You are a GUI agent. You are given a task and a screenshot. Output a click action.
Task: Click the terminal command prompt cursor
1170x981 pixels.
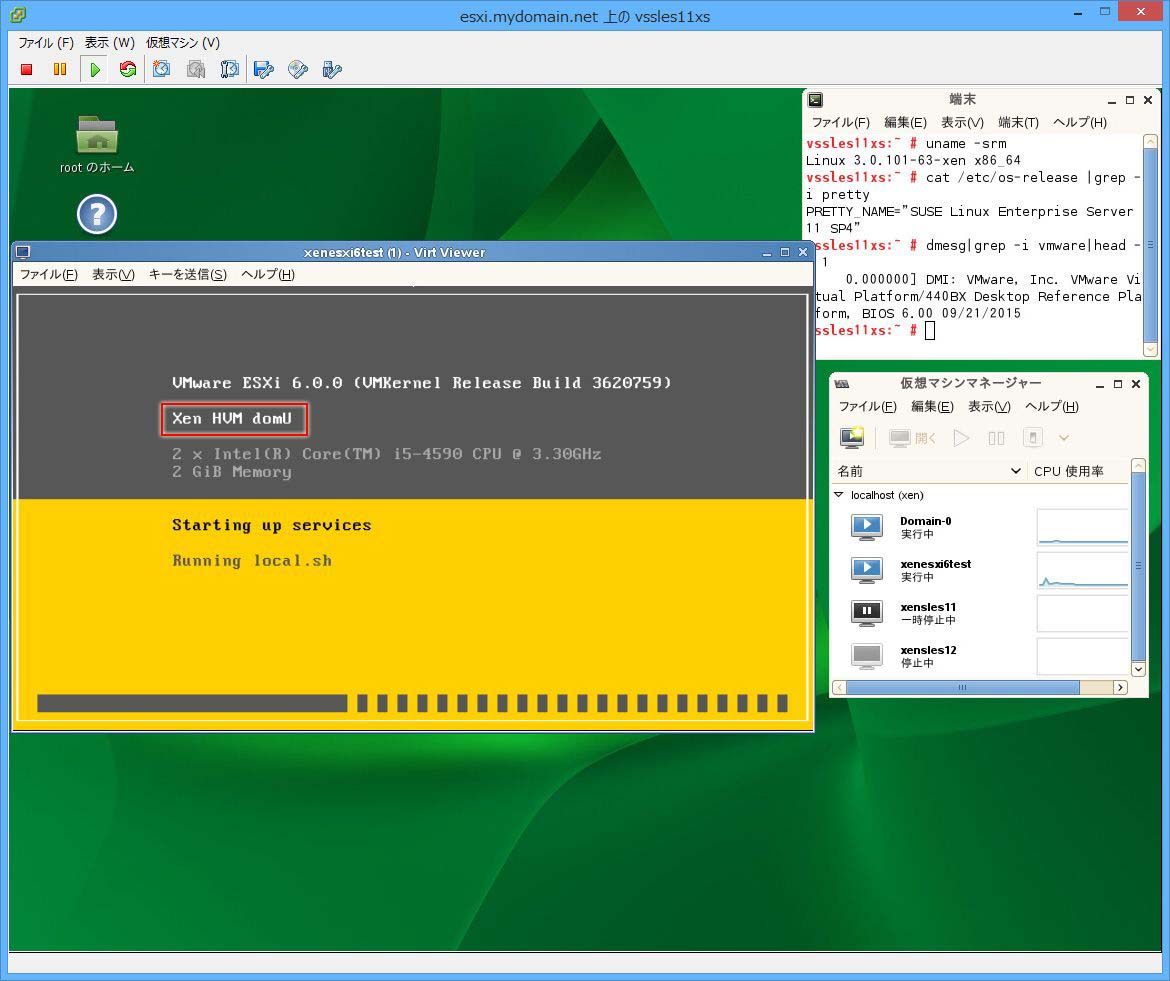(x=930, y=330)
